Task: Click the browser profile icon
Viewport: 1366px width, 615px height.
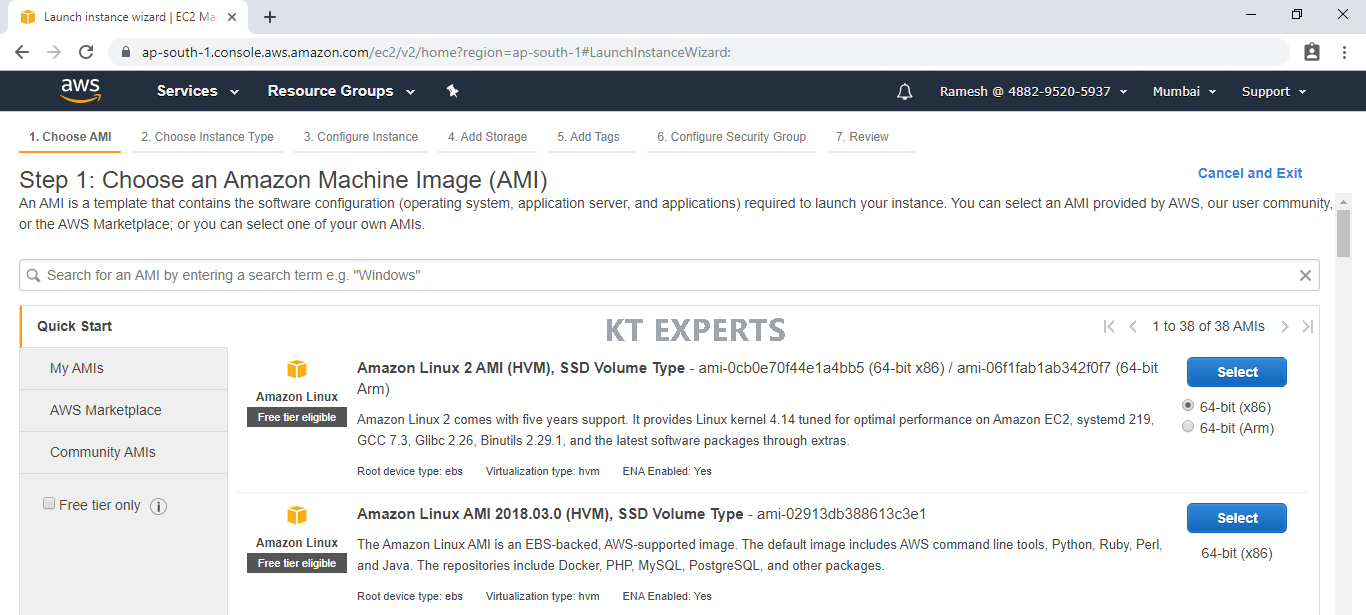Action: tap(1312, 52)
